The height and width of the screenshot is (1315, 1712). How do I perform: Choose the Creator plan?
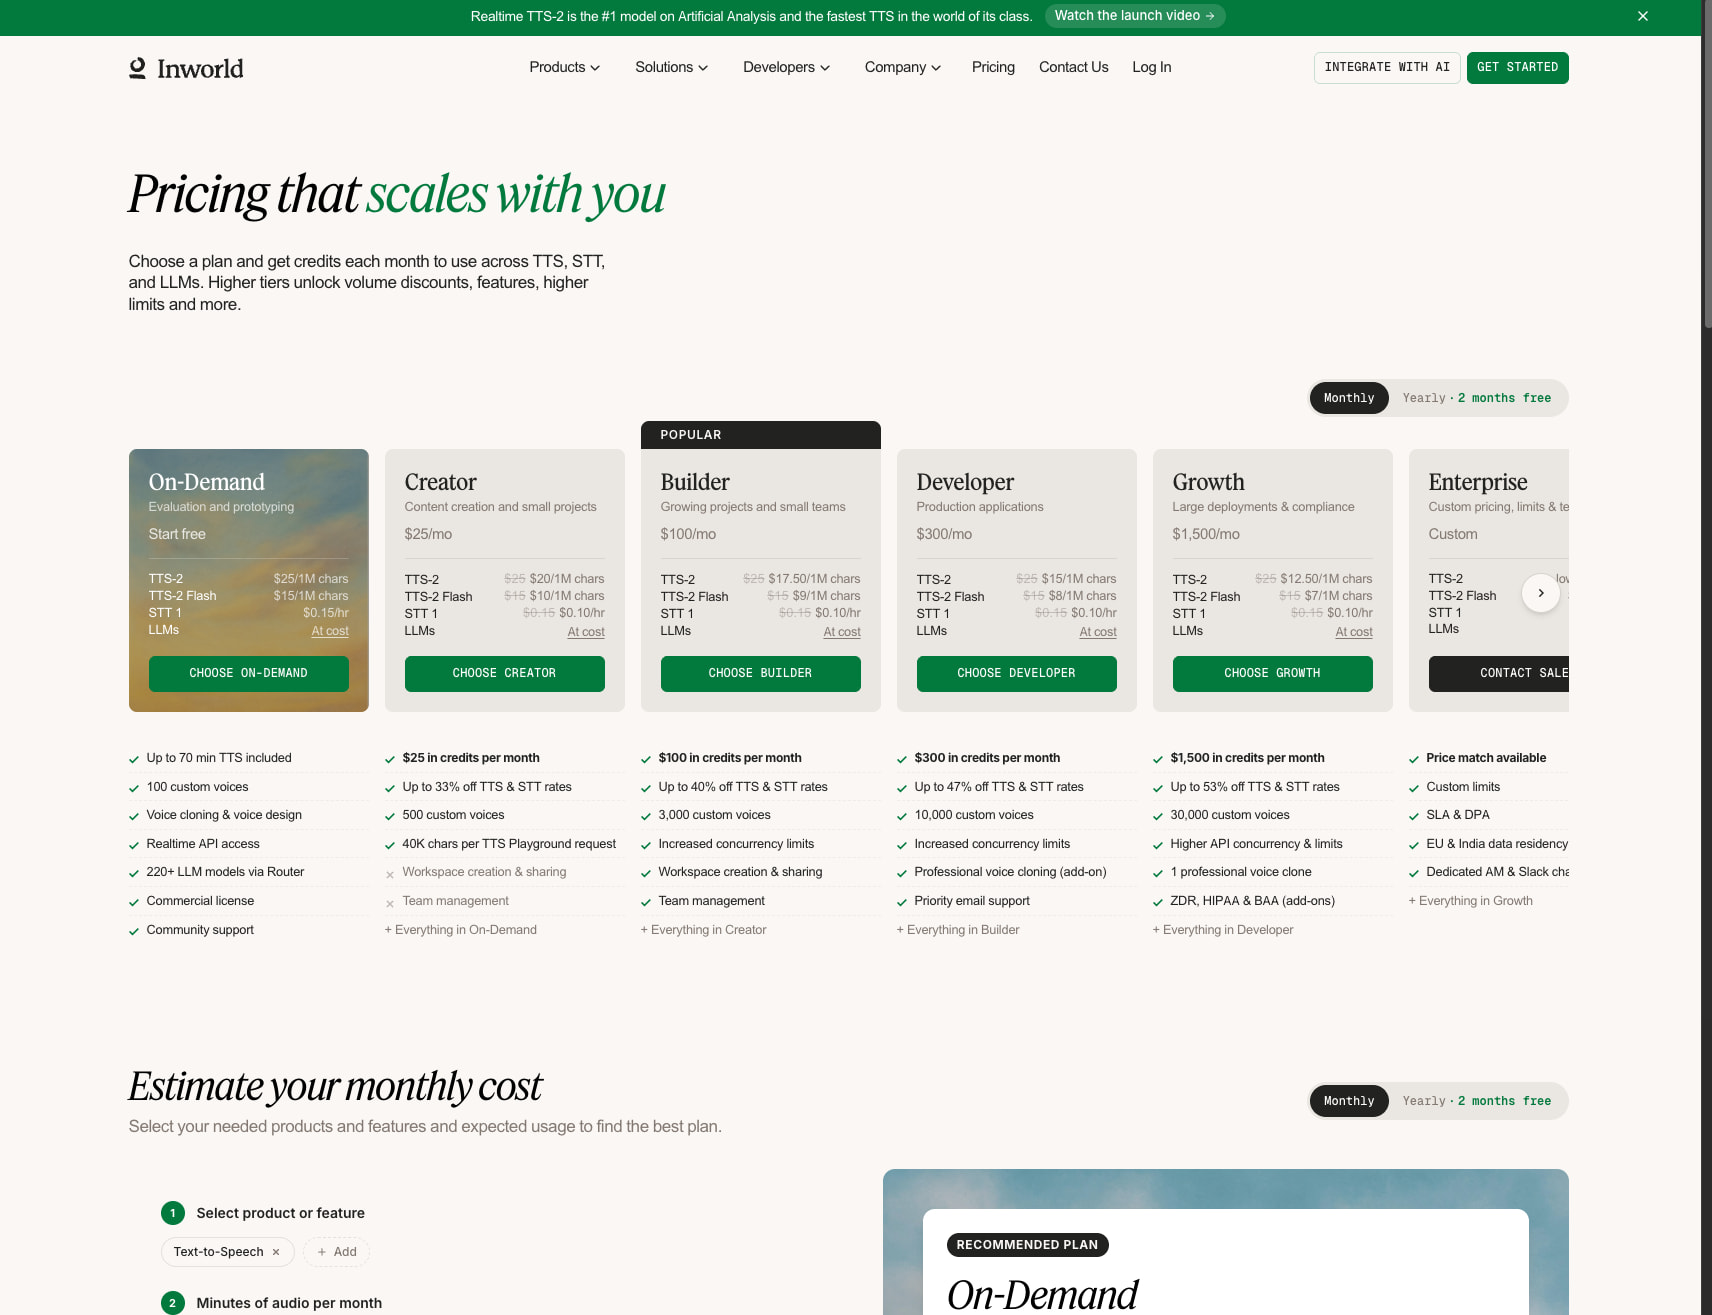coord(505,674)
